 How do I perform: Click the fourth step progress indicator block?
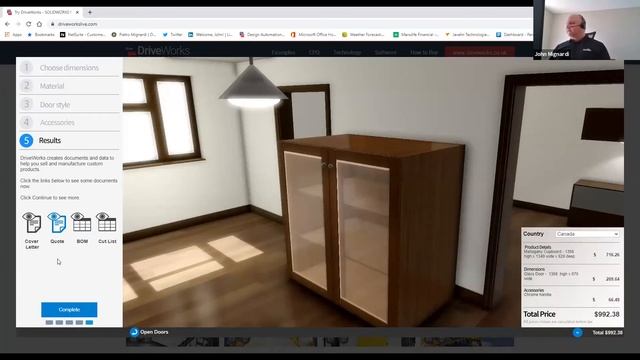(79, 322)
